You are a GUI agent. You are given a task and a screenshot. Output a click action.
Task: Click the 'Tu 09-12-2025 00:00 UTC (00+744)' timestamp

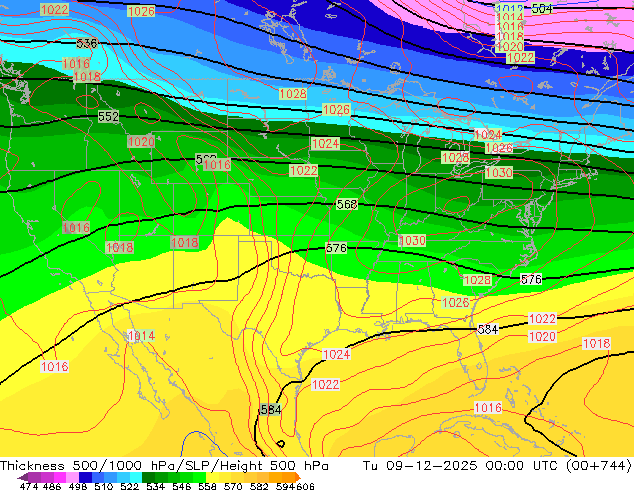[x=497, y=466]
